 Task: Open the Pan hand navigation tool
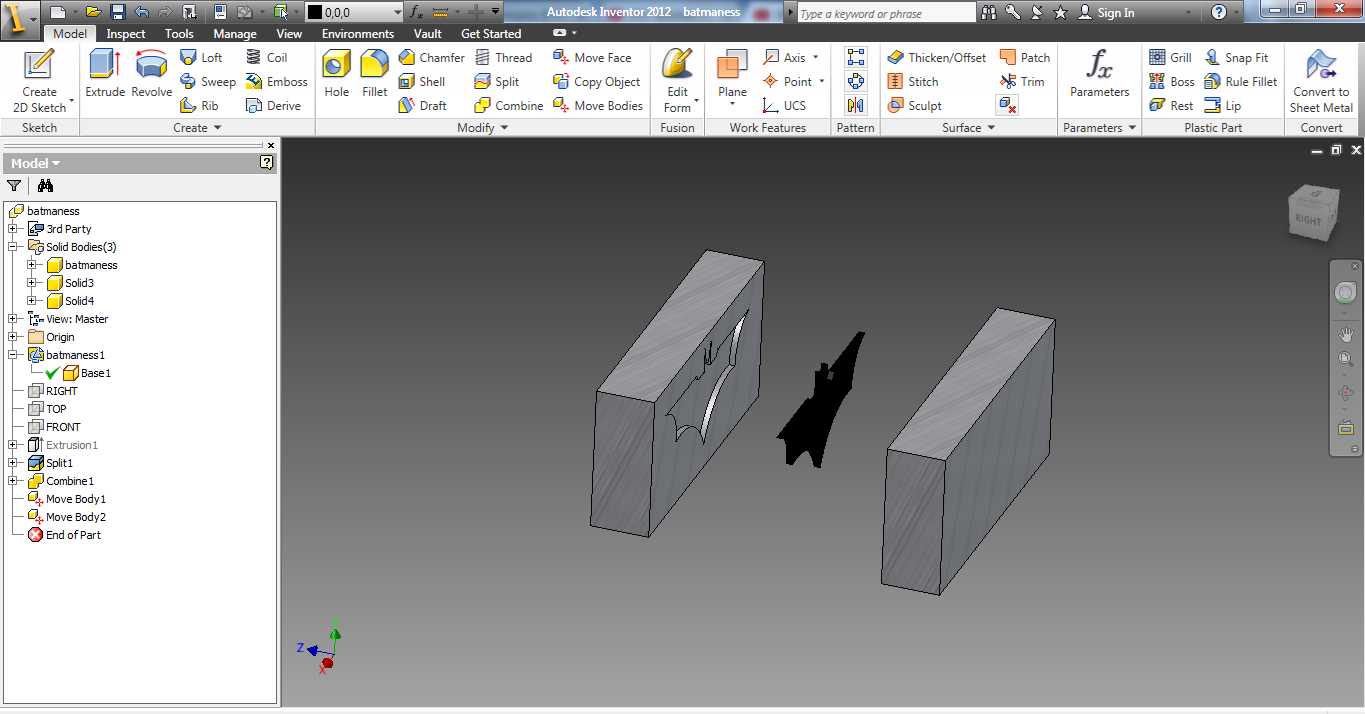pos(1346,334)
